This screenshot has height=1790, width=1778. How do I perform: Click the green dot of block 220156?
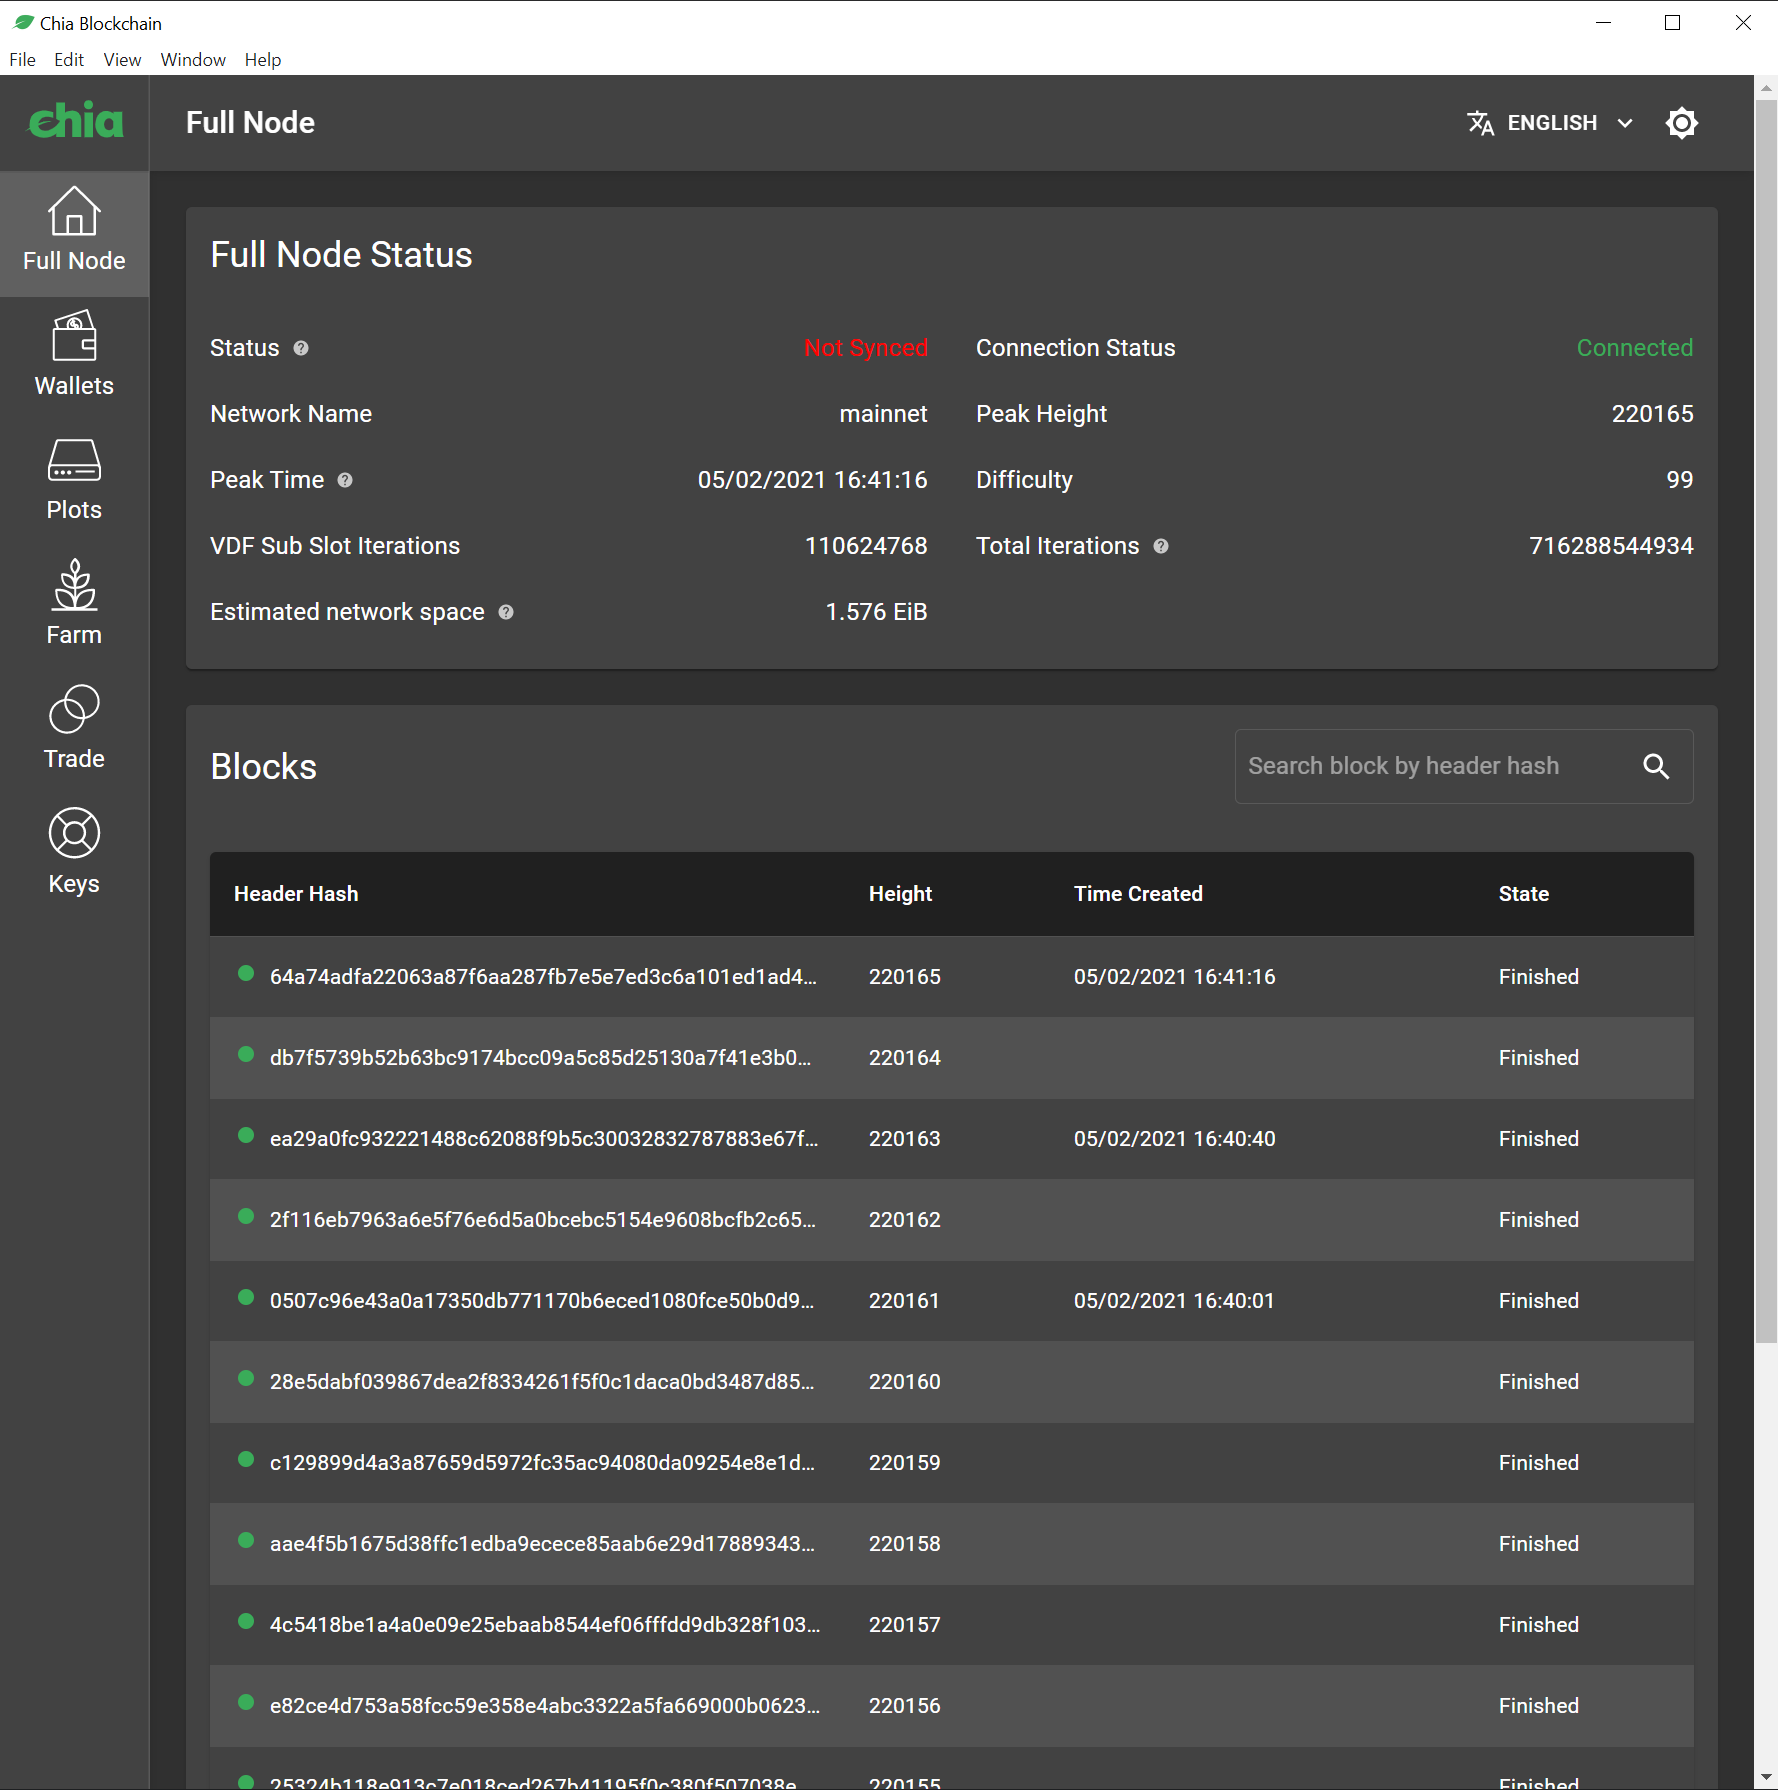[x=245, y=1703]
